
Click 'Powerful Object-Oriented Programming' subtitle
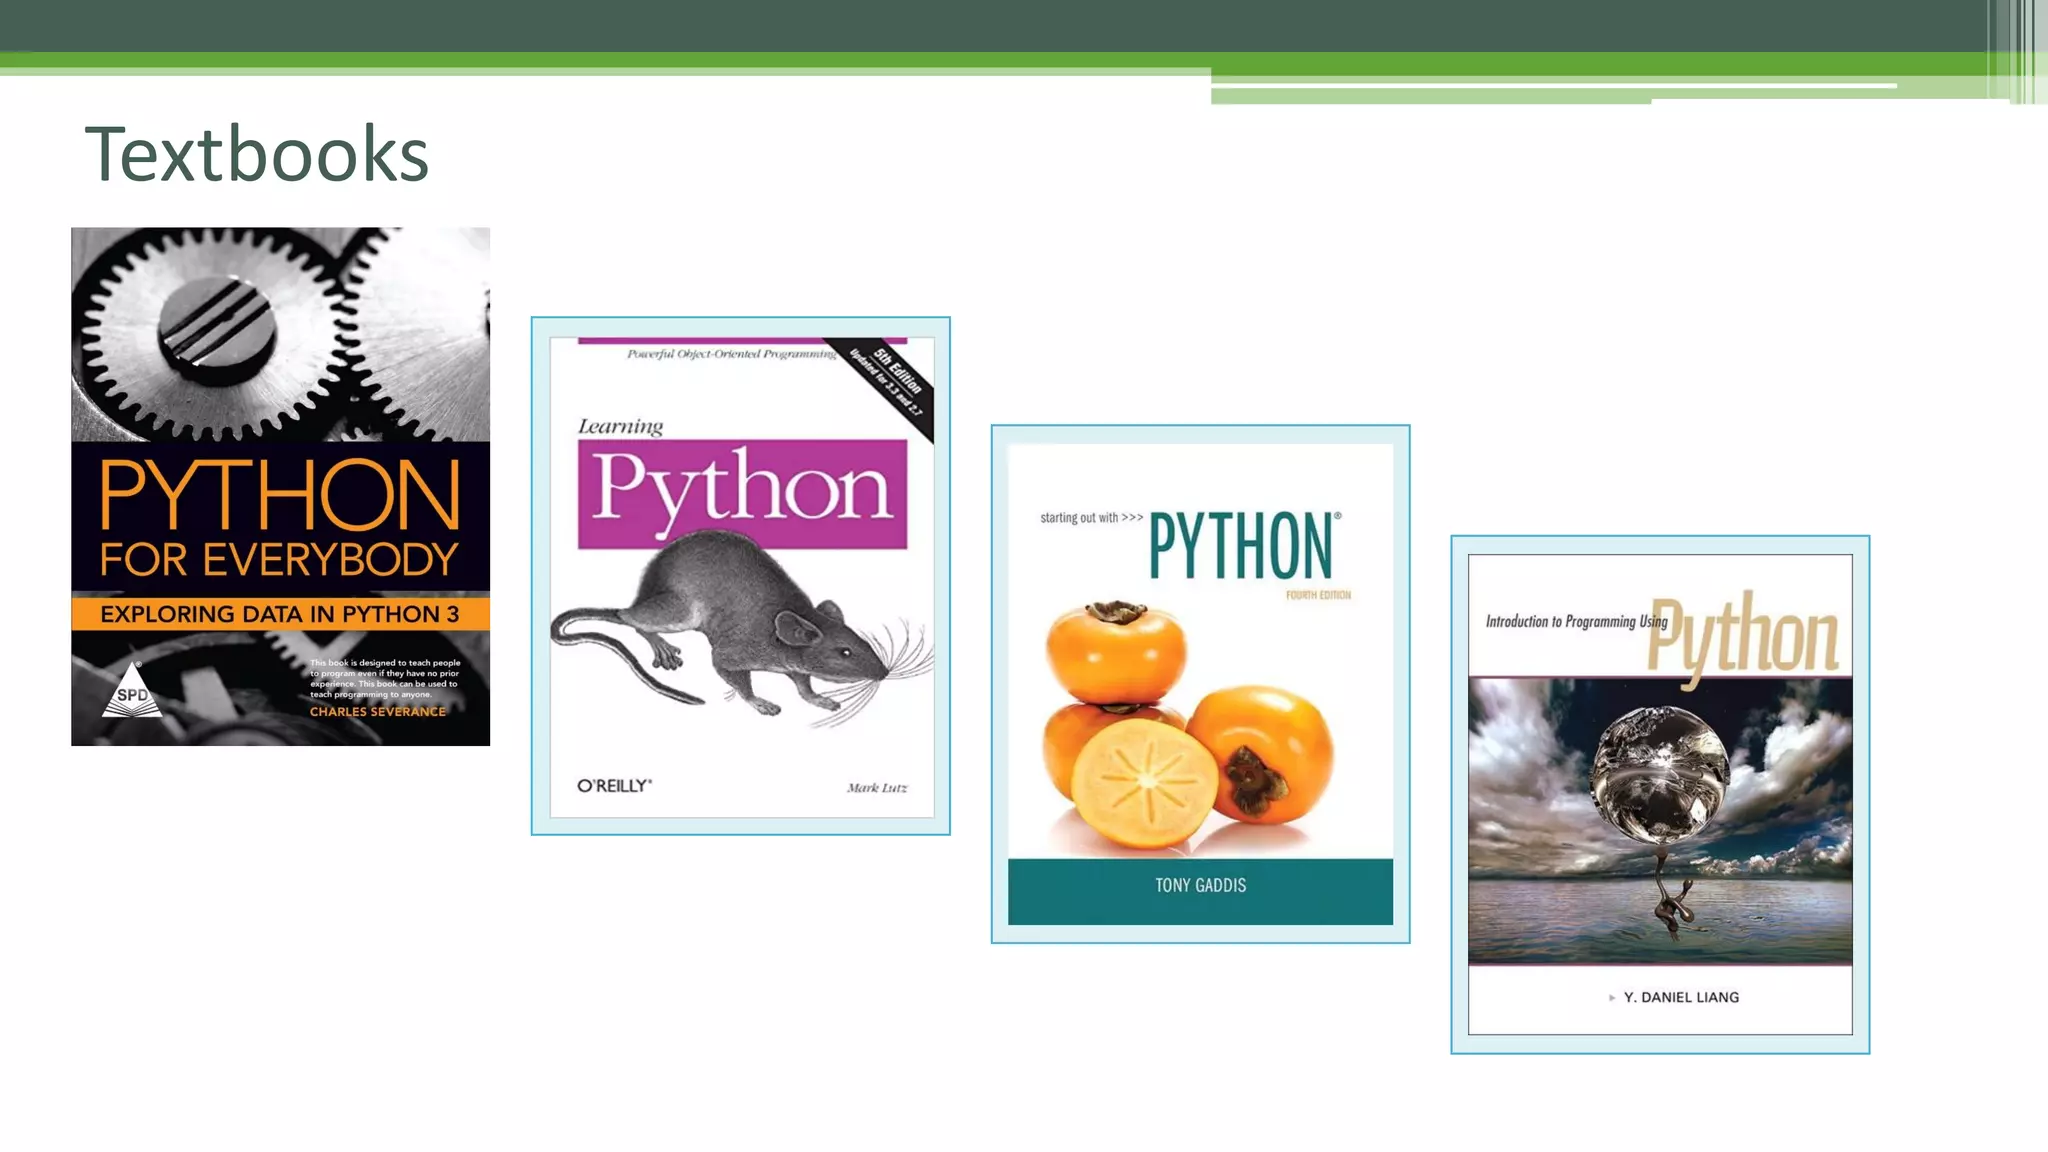coord(732,354)
